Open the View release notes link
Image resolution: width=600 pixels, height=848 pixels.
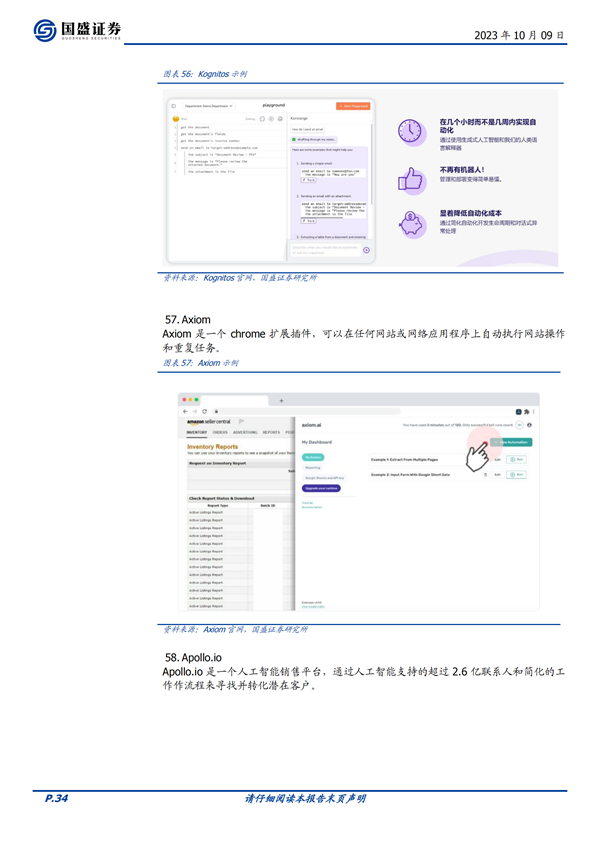(x=313, y=606)
